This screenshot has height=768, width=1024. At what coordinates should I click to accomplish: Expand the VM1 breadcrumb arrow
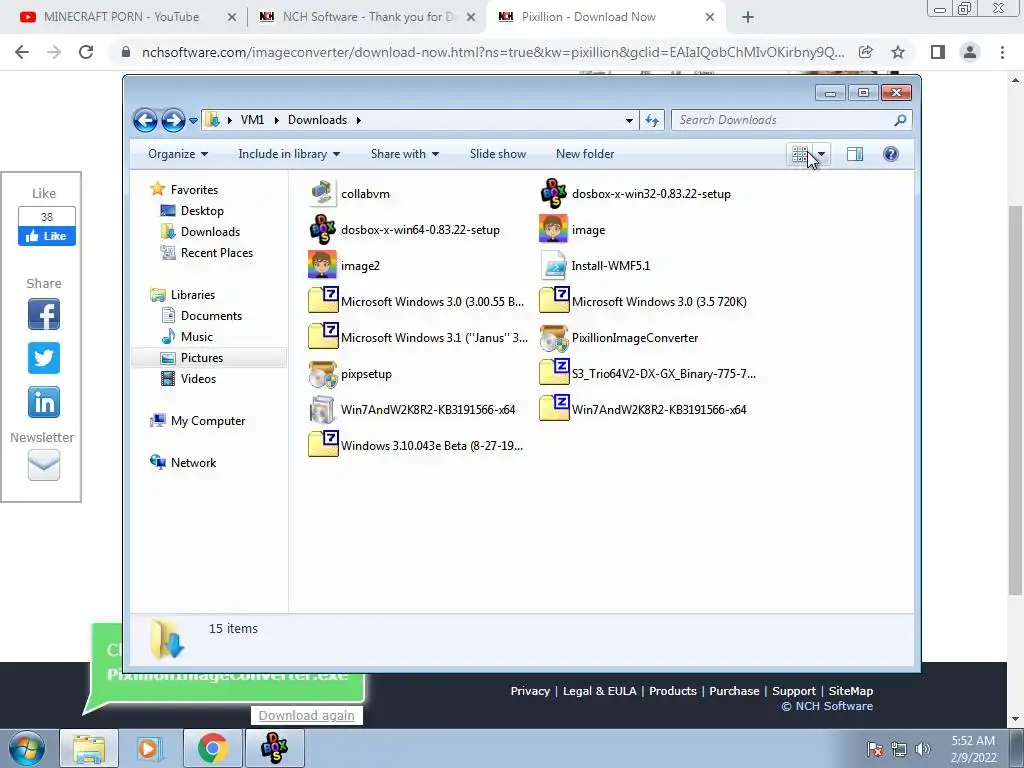276,120
